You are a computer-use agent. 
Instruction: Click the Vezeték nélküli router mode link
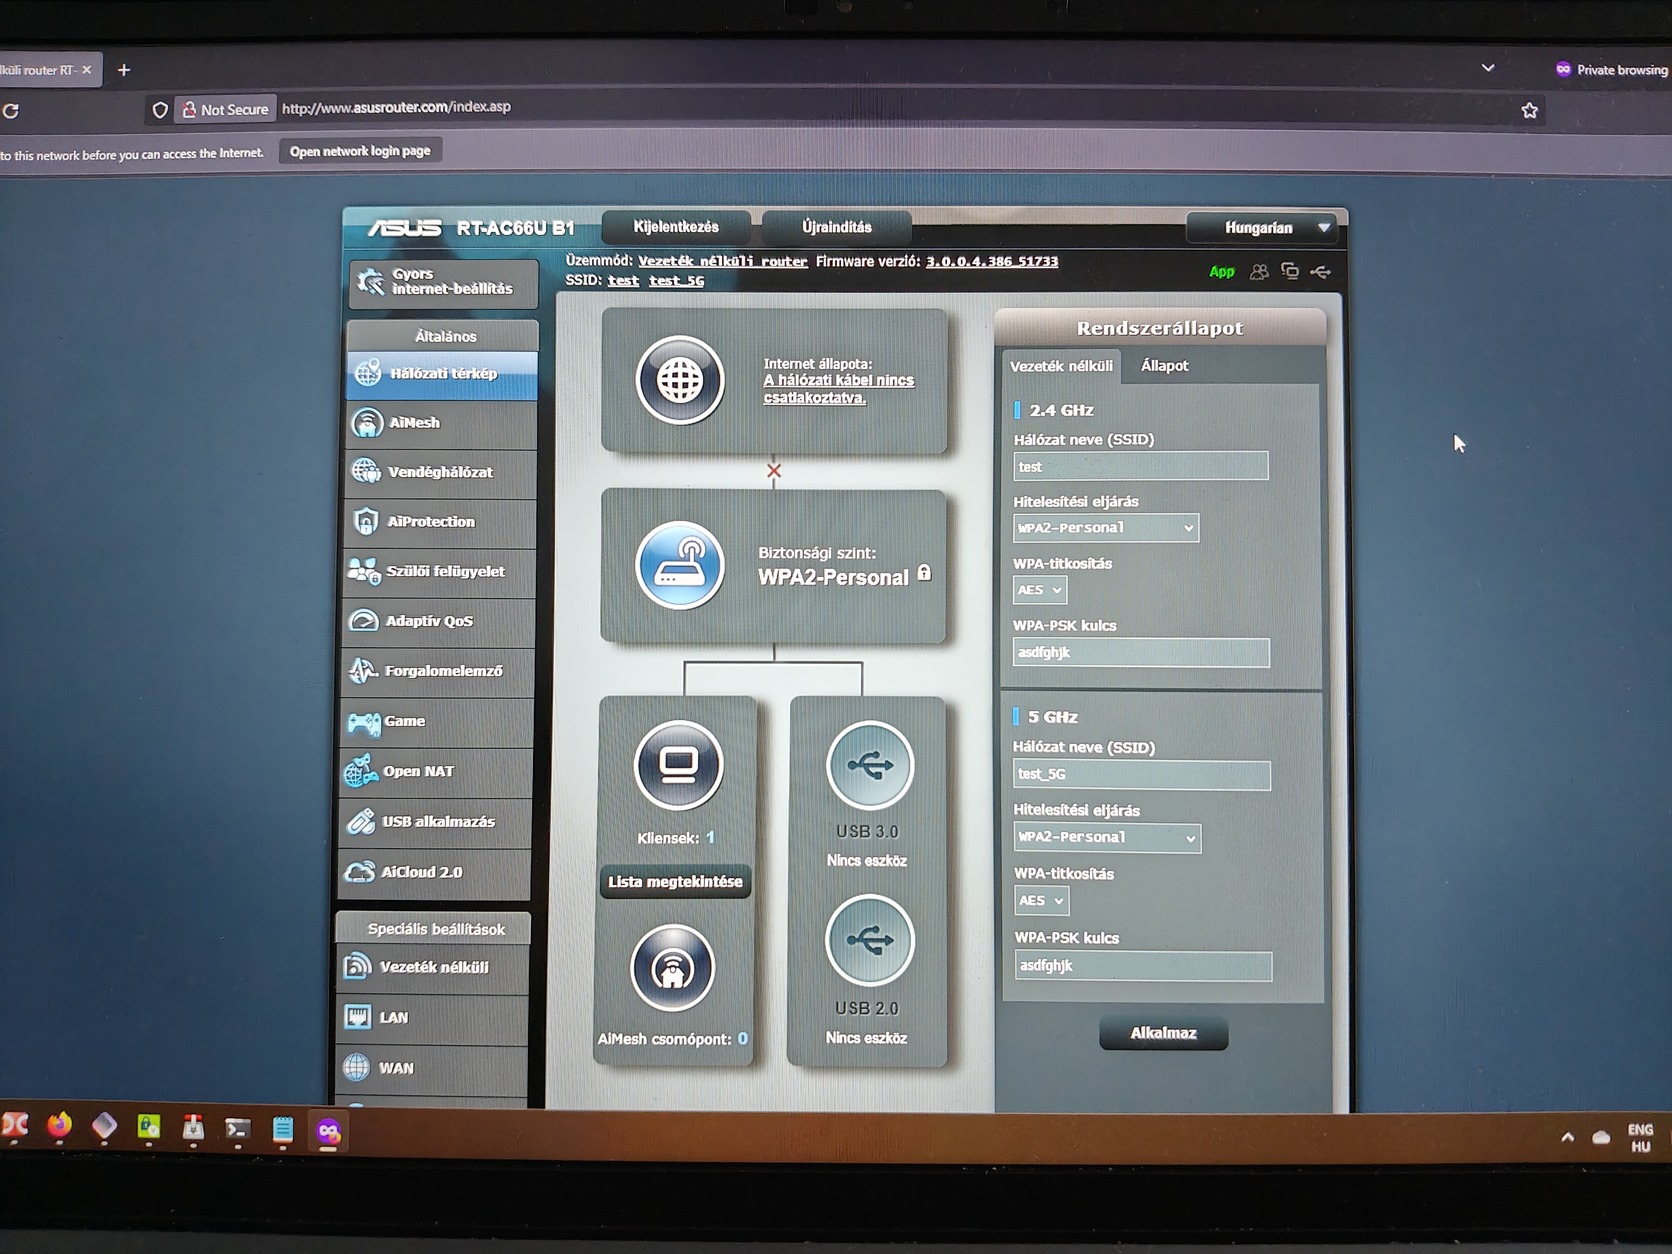point(722,261)
